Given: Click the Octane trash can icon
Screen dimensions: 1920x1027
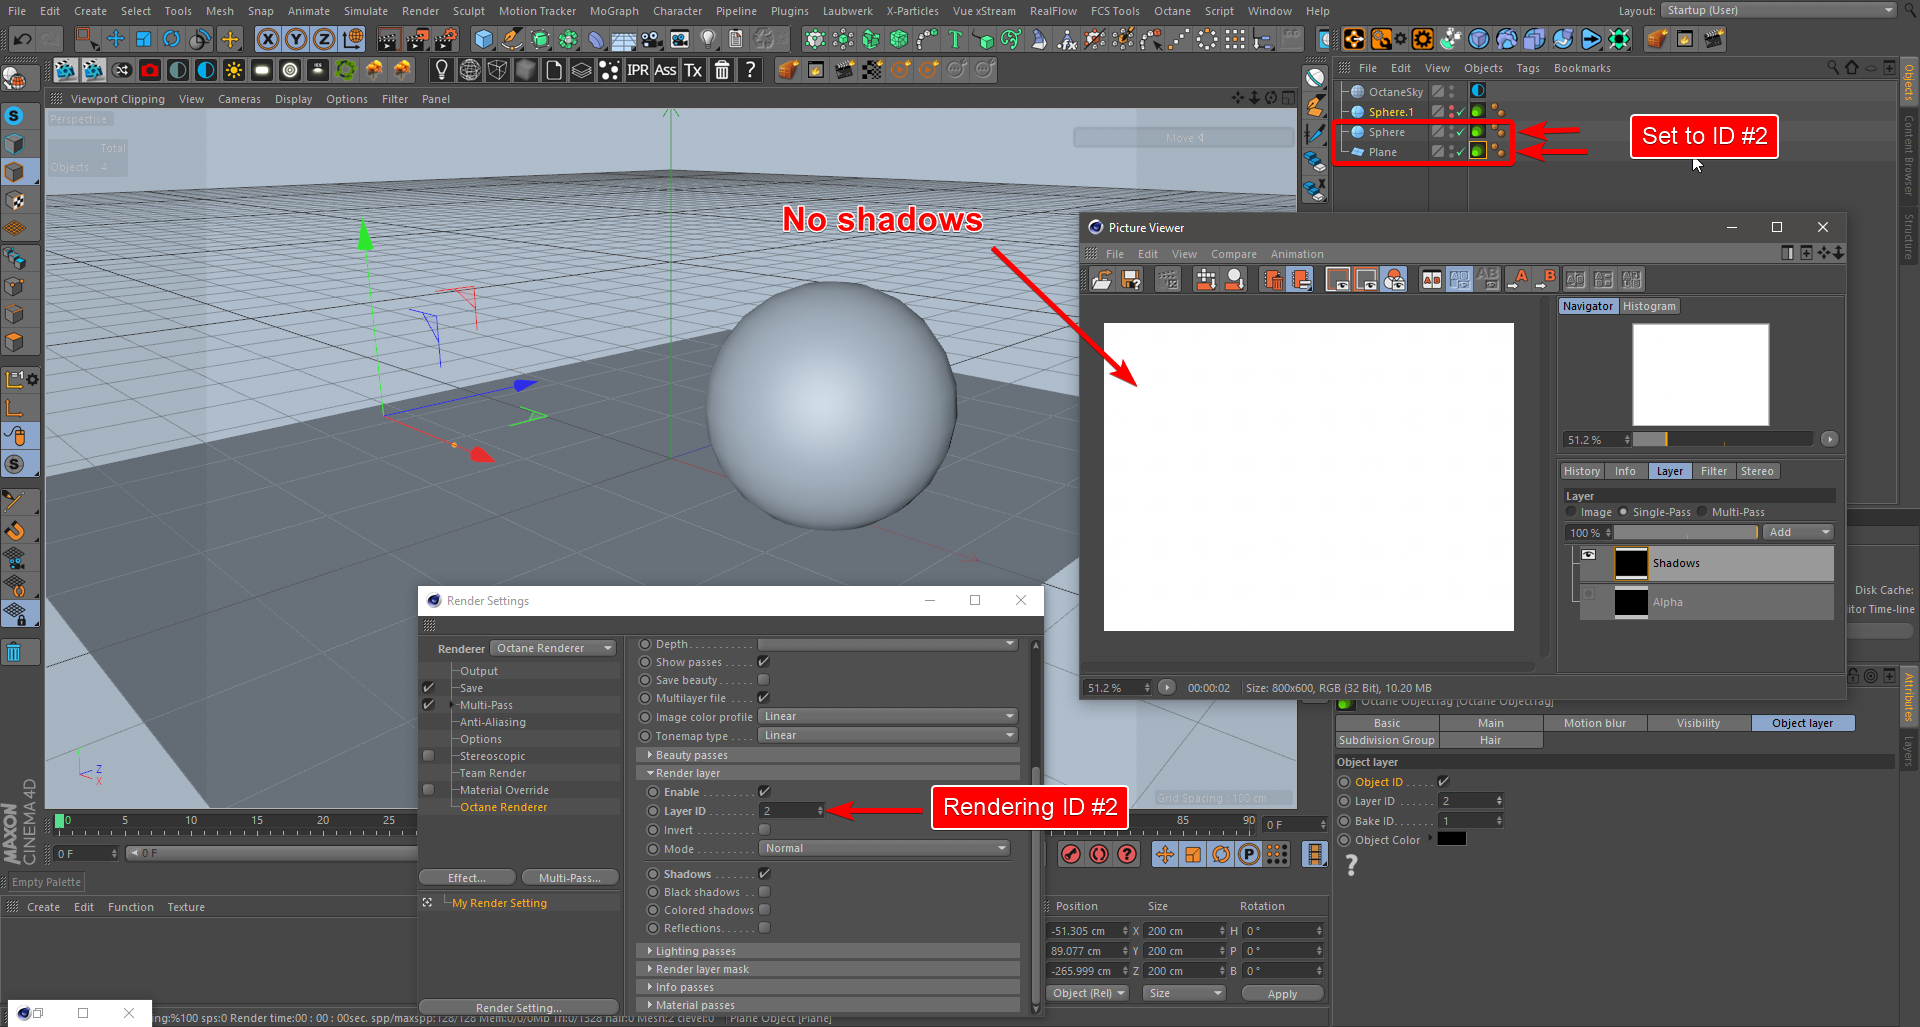Looking at the screenshot, I should pos(722,70).
